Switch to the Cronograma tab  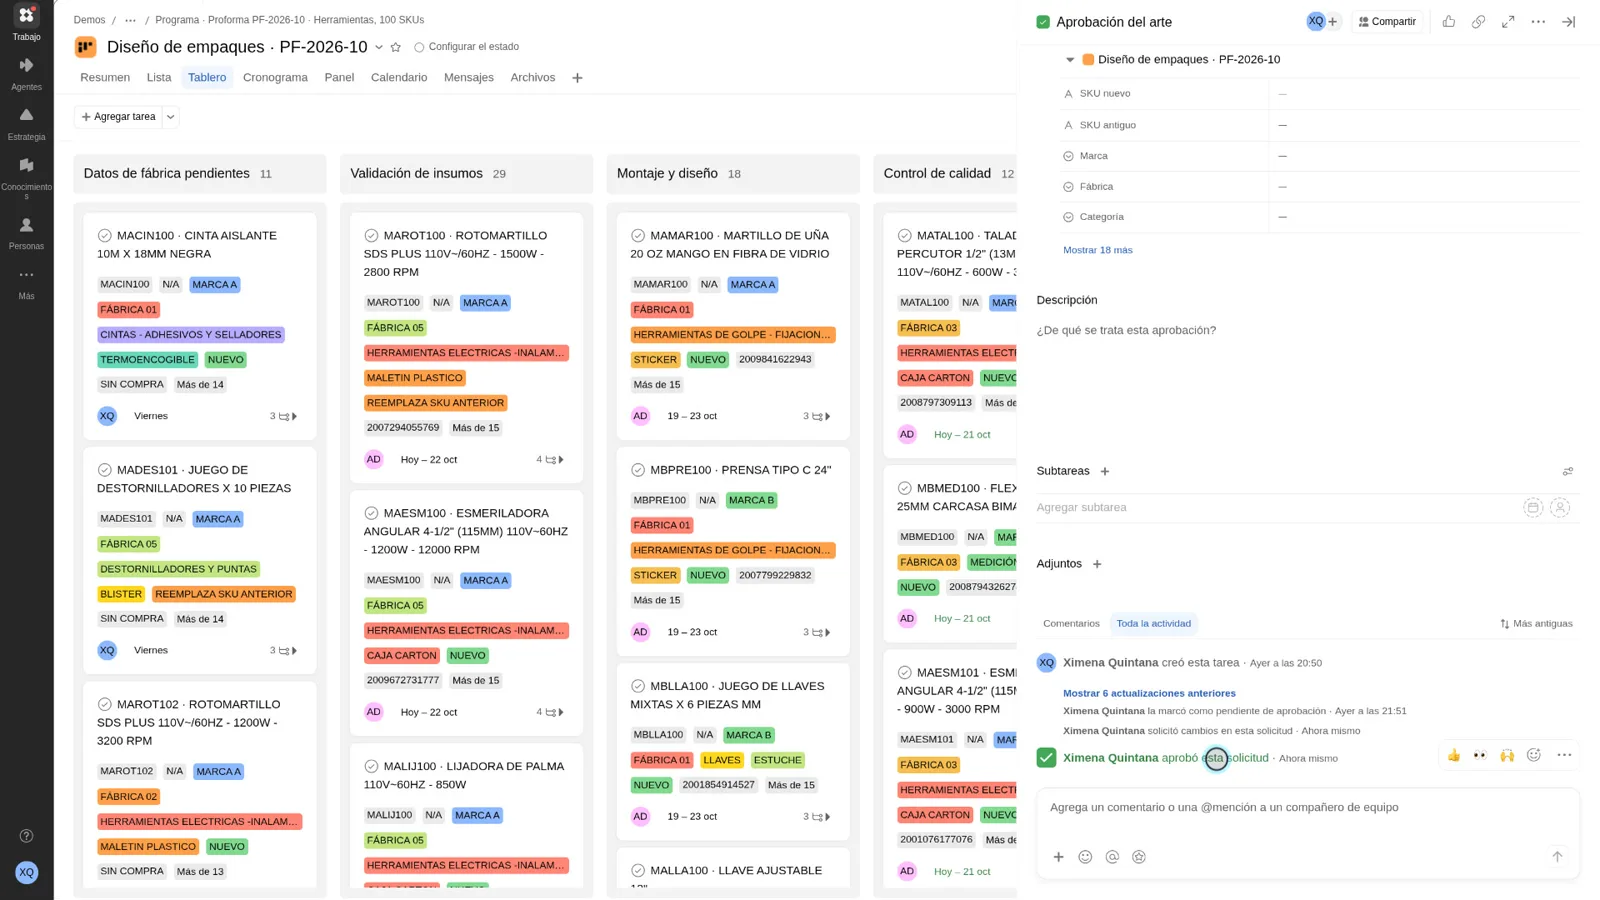tap(275, 78)
